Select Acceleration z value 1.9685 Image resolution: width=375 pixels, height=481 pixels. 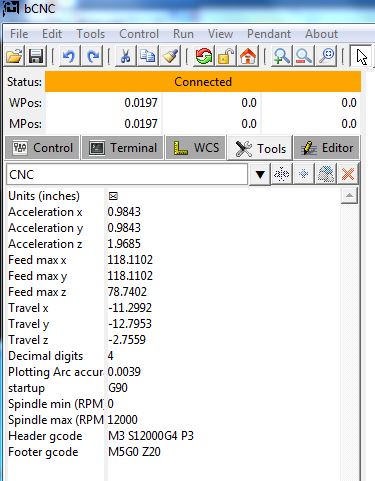(124, 244)
